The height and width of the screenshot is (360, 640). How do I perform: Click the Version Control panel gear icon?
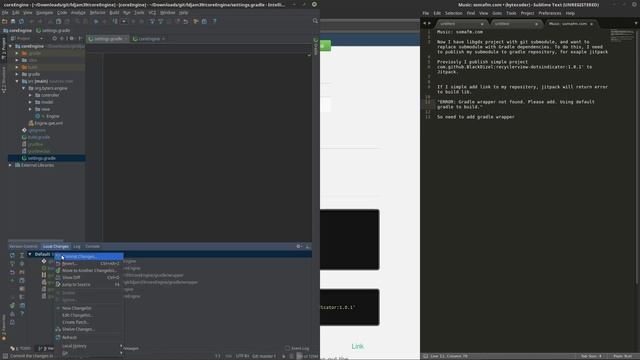(x=299, y=246)
